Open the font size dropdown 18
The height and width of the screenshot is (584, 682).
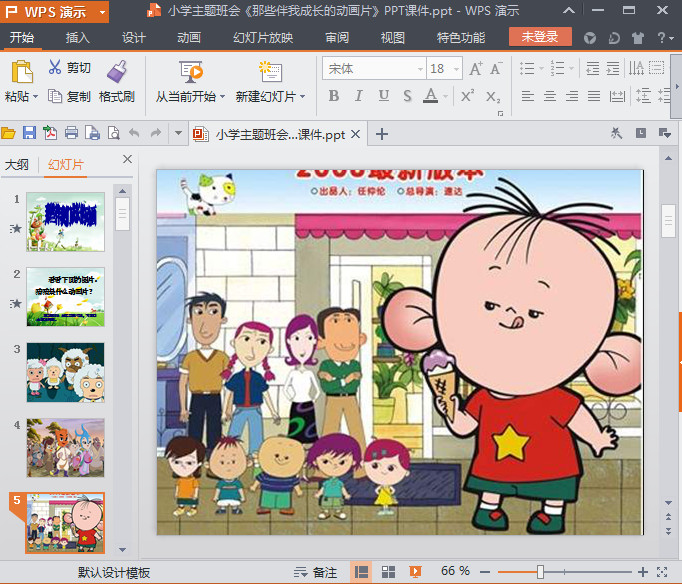click(x=456, y=69)
